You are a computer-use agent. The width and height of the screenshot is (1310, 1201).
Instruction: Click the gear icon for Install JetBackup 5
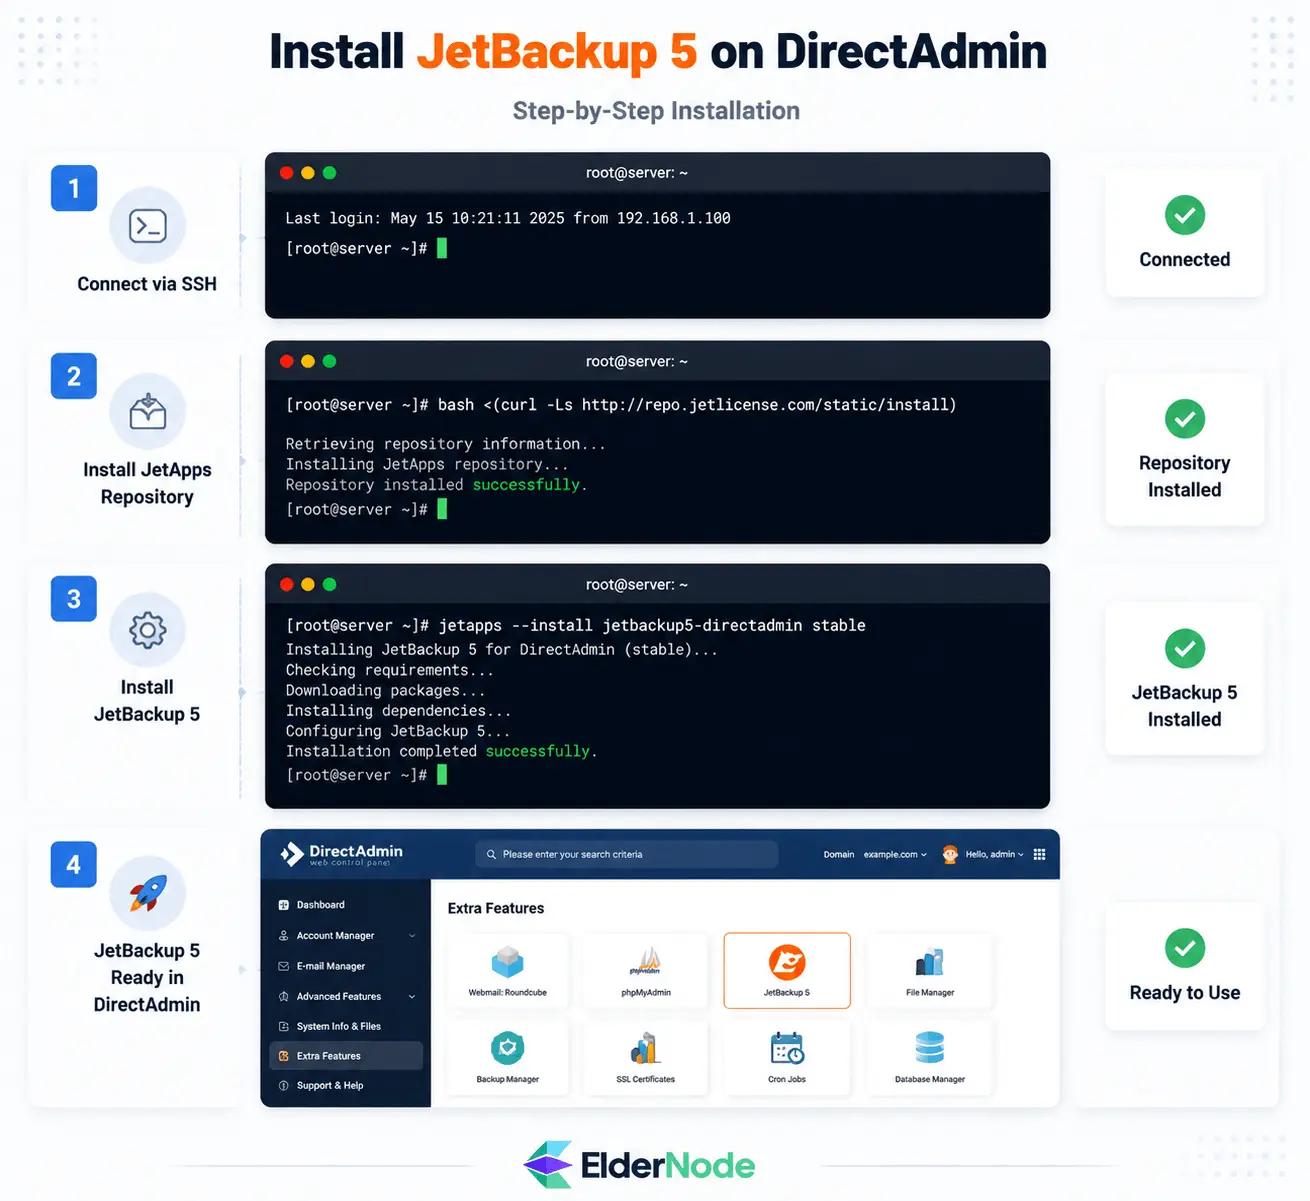point(148,630)
